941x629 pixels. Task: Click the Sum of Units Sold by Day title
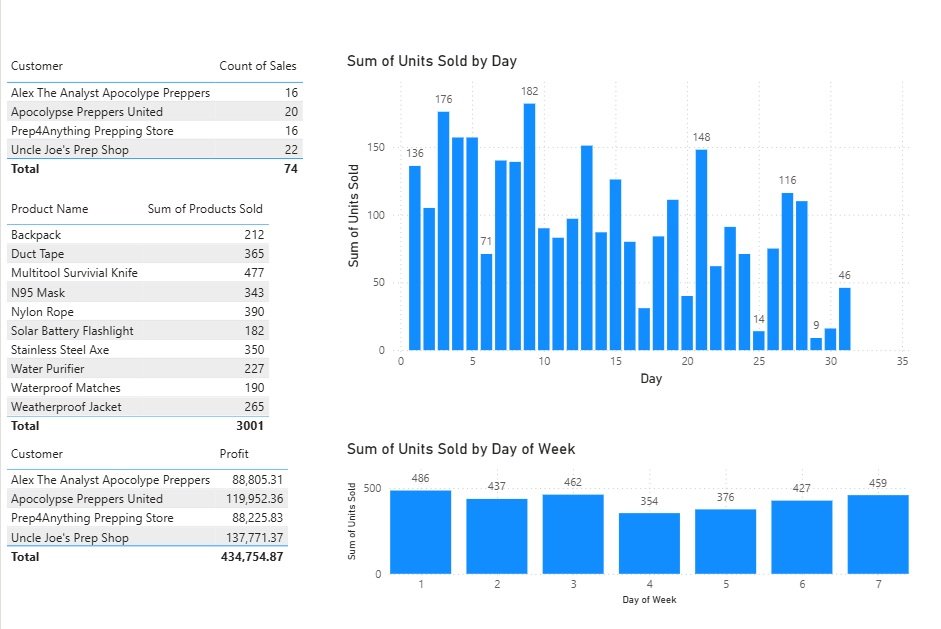431,61
